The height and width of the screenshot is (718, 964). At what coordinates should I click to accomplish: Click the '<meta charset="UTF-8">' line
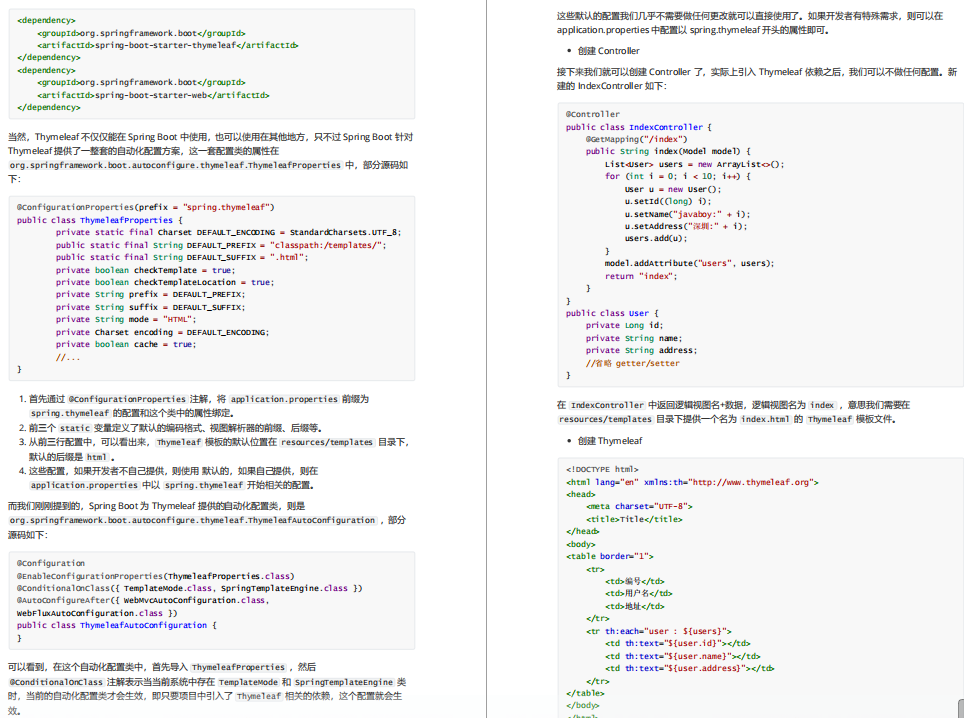(639, 507)
